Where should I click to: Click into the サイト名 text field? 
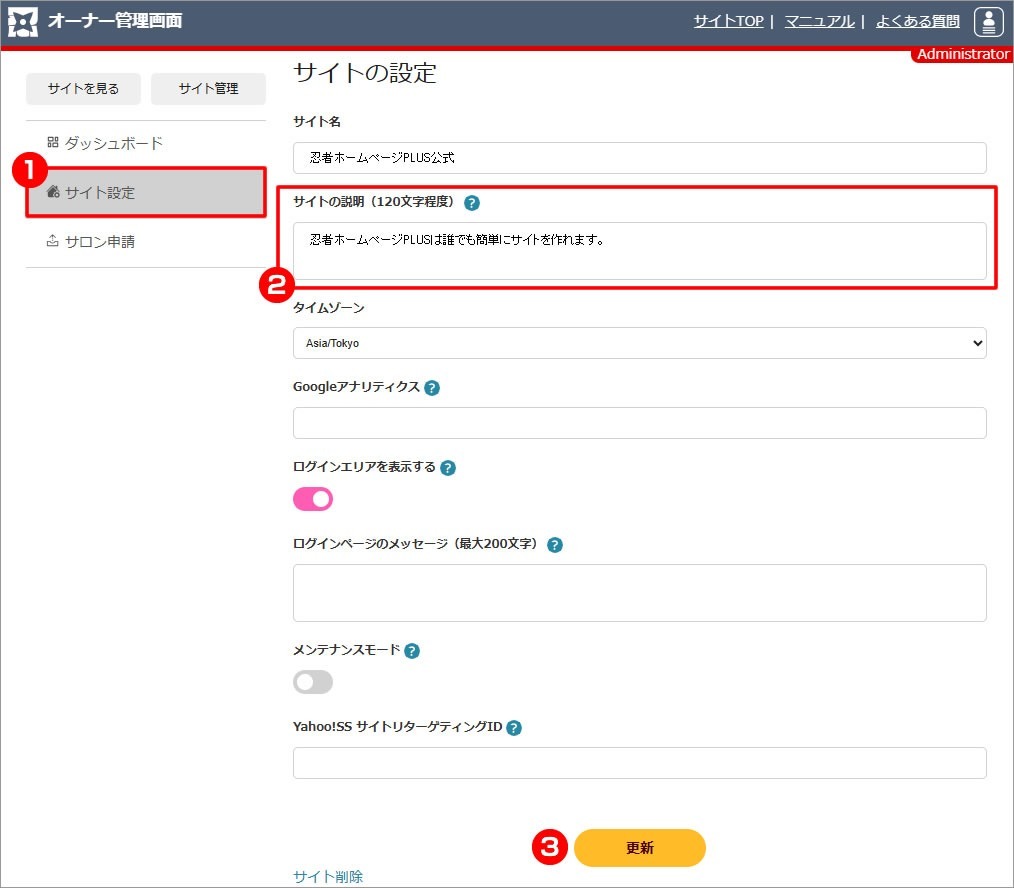click(x=639, y=158)
